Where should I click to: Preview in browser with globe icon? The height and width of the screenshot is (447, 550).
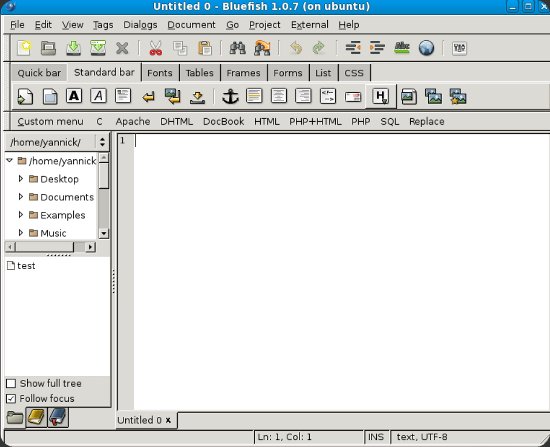pos(427,48)
